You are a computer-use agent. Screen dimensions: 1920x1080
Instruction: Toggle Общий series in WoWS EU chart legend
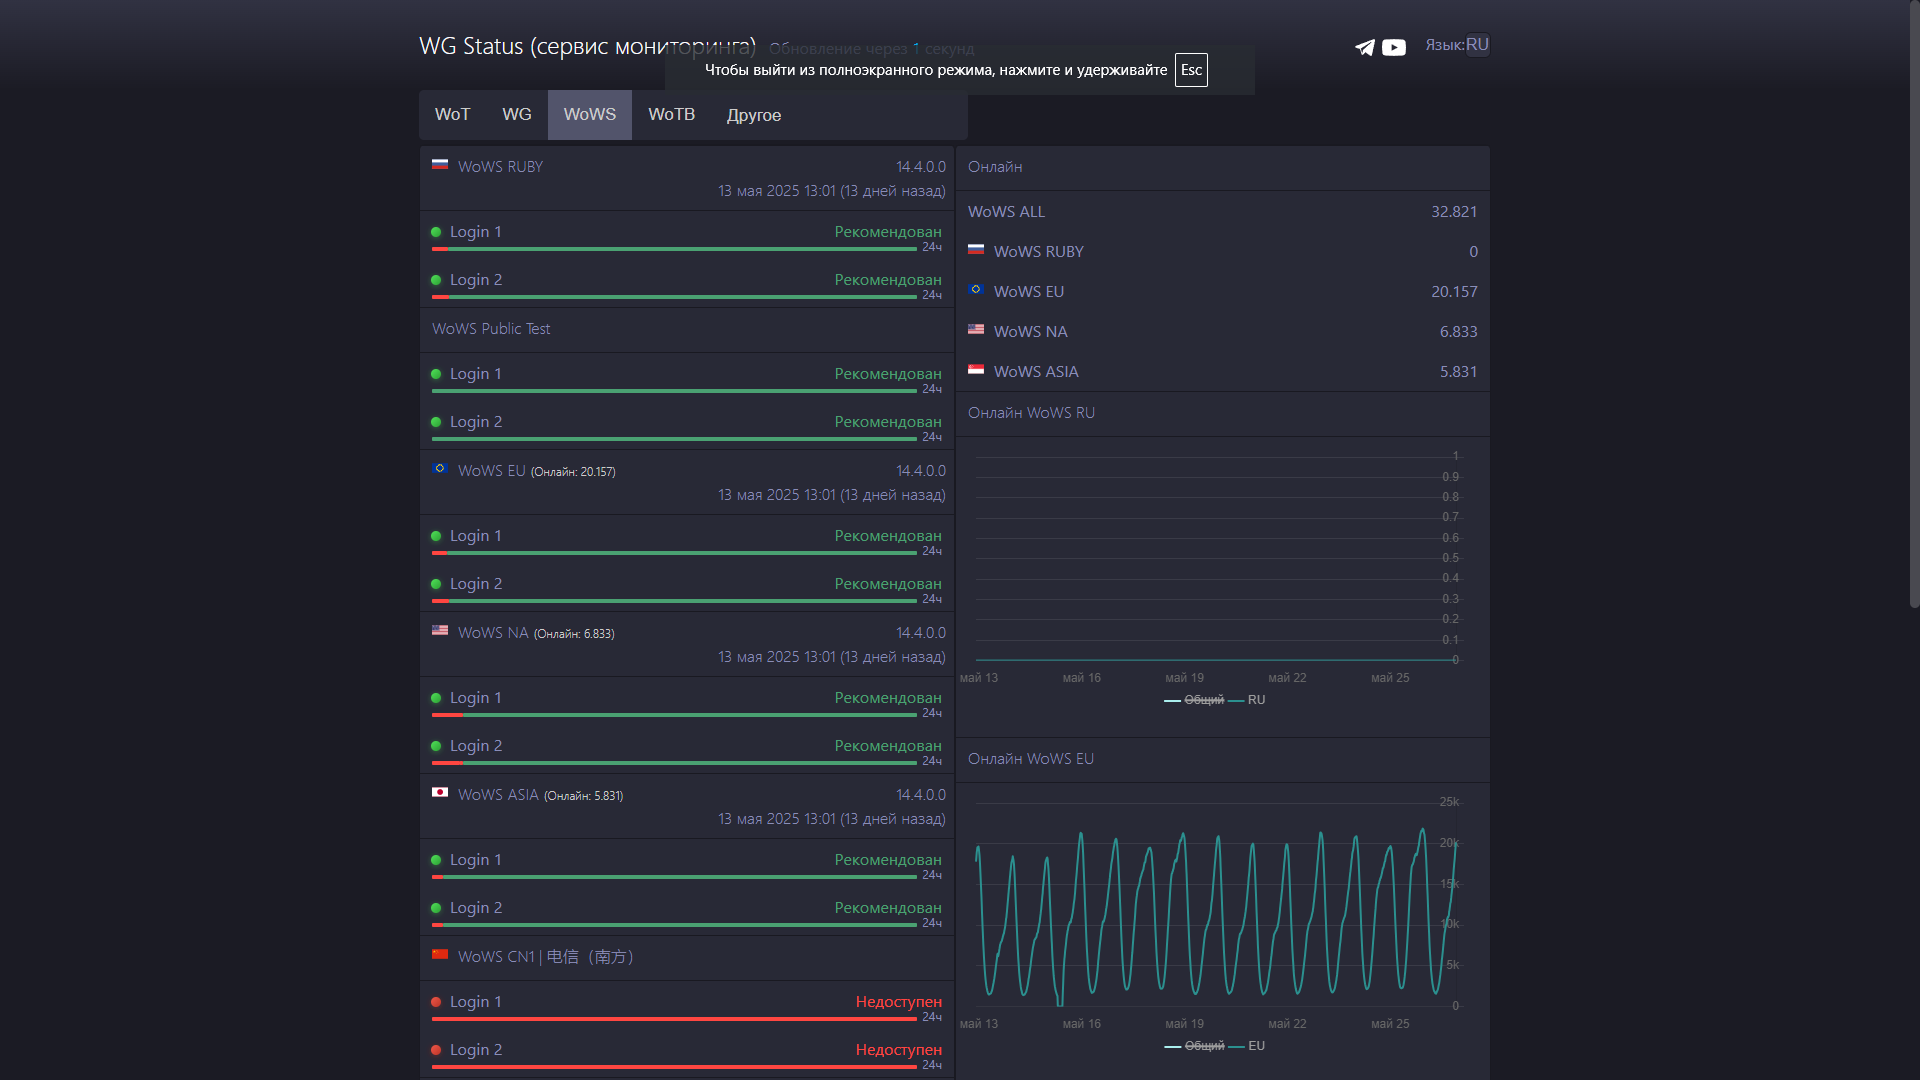[1194, 1046]
